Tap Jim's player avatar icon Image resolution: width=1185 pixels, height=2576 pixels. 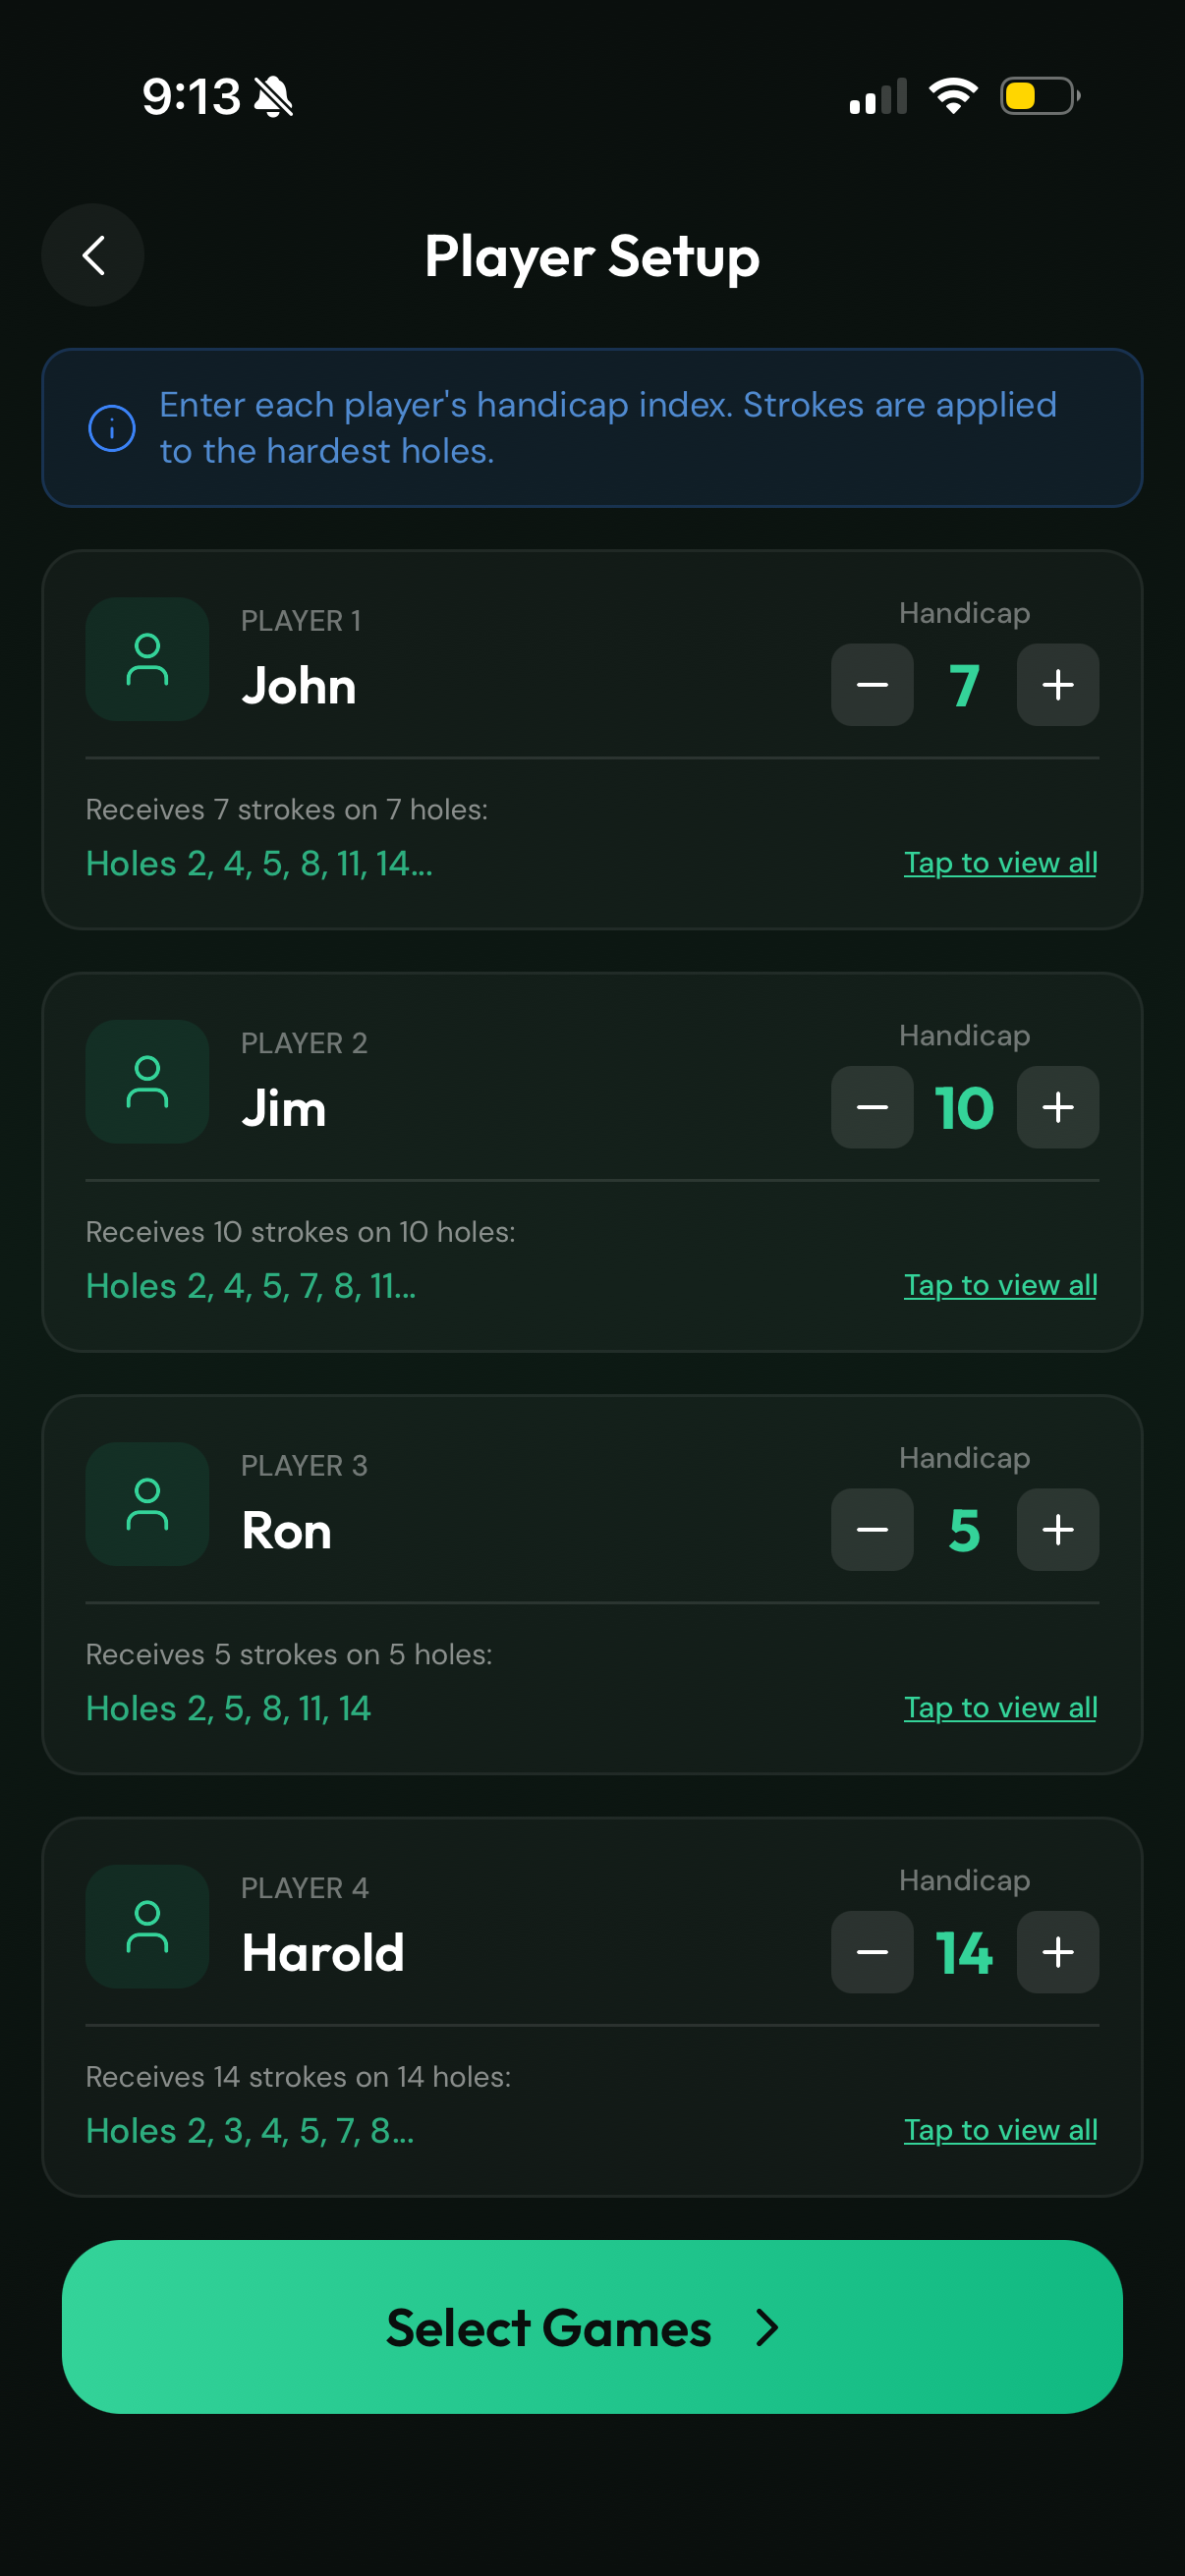tap(147, 1082)
